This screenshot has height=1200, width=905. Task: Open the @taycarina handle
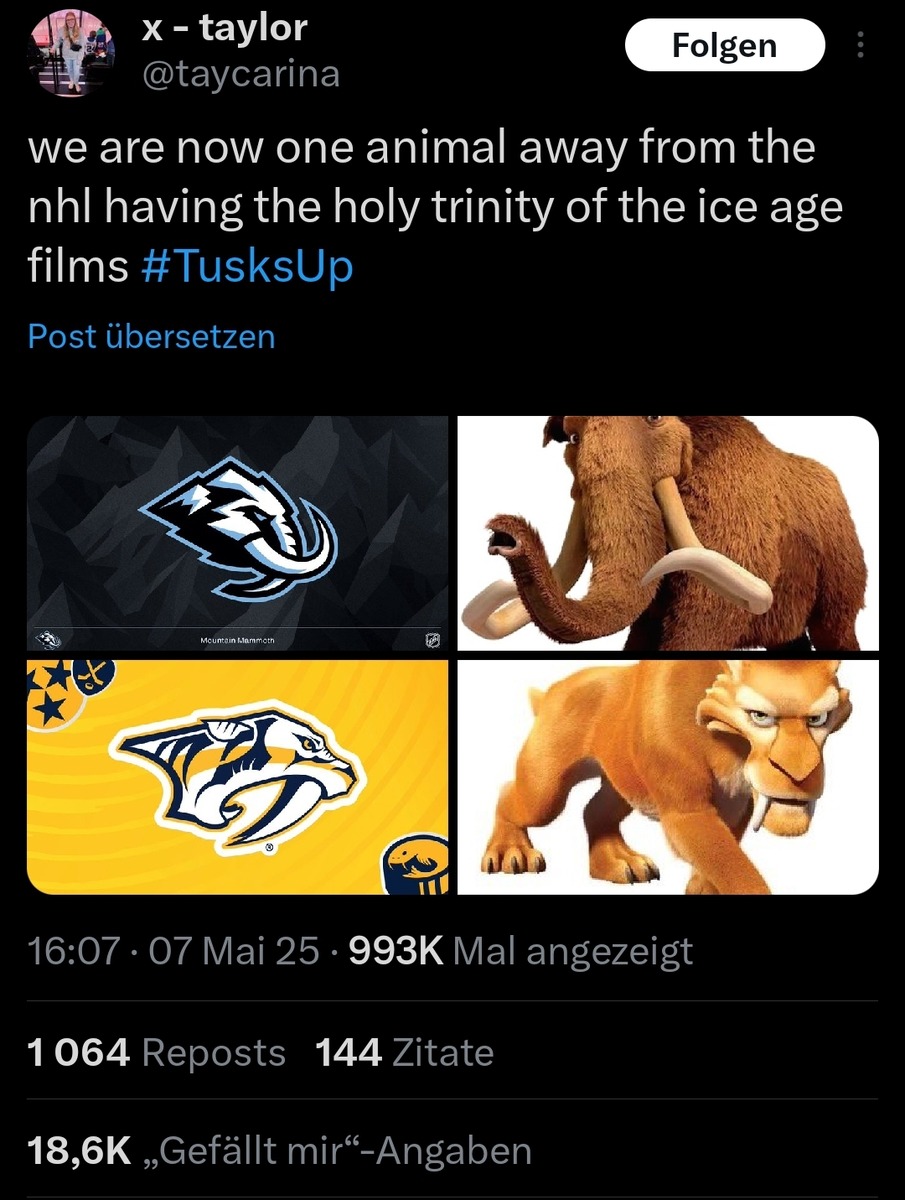click(240, 73)
